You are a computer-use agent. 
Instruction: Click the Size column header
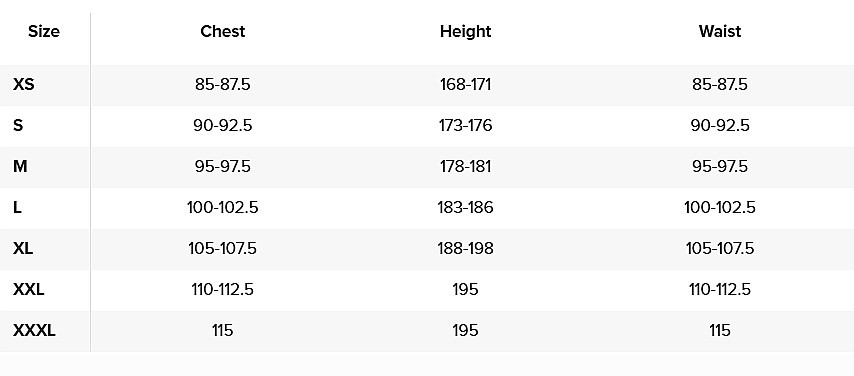[x=44, y=32]
